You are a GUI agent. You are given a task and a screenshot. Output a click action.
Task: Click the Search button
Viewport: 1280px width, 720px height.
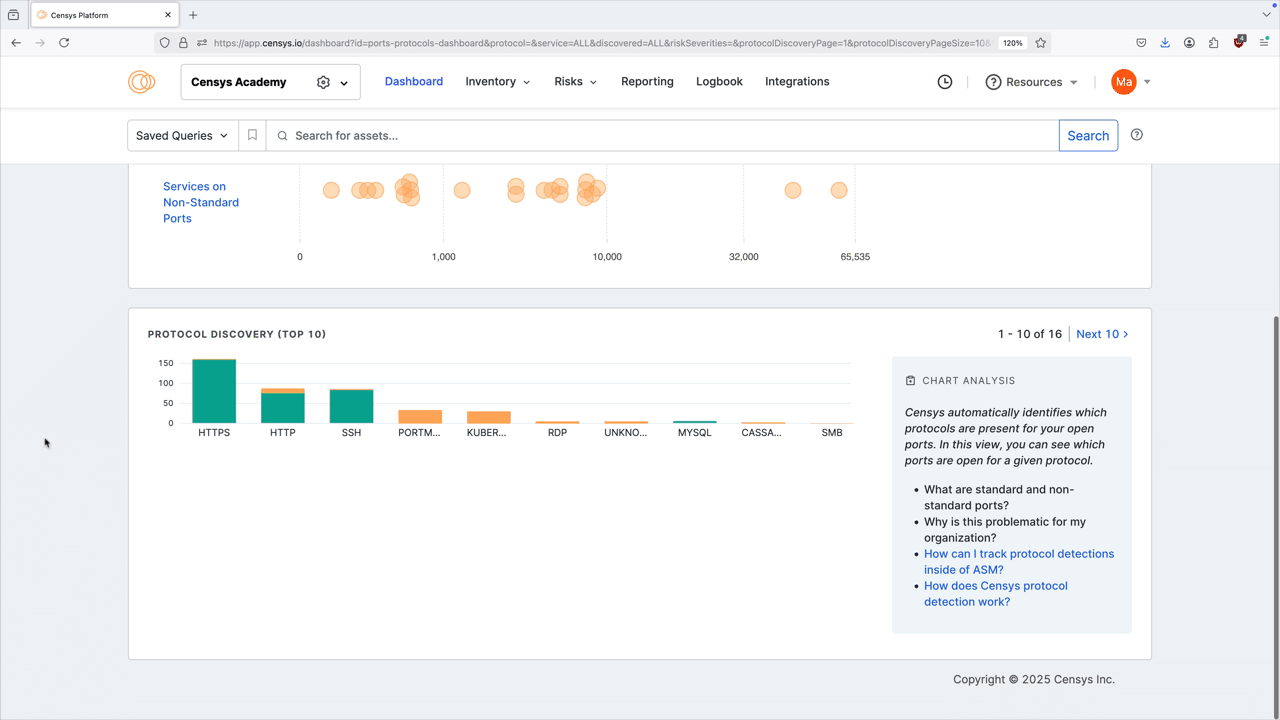tap(1088, 135)
